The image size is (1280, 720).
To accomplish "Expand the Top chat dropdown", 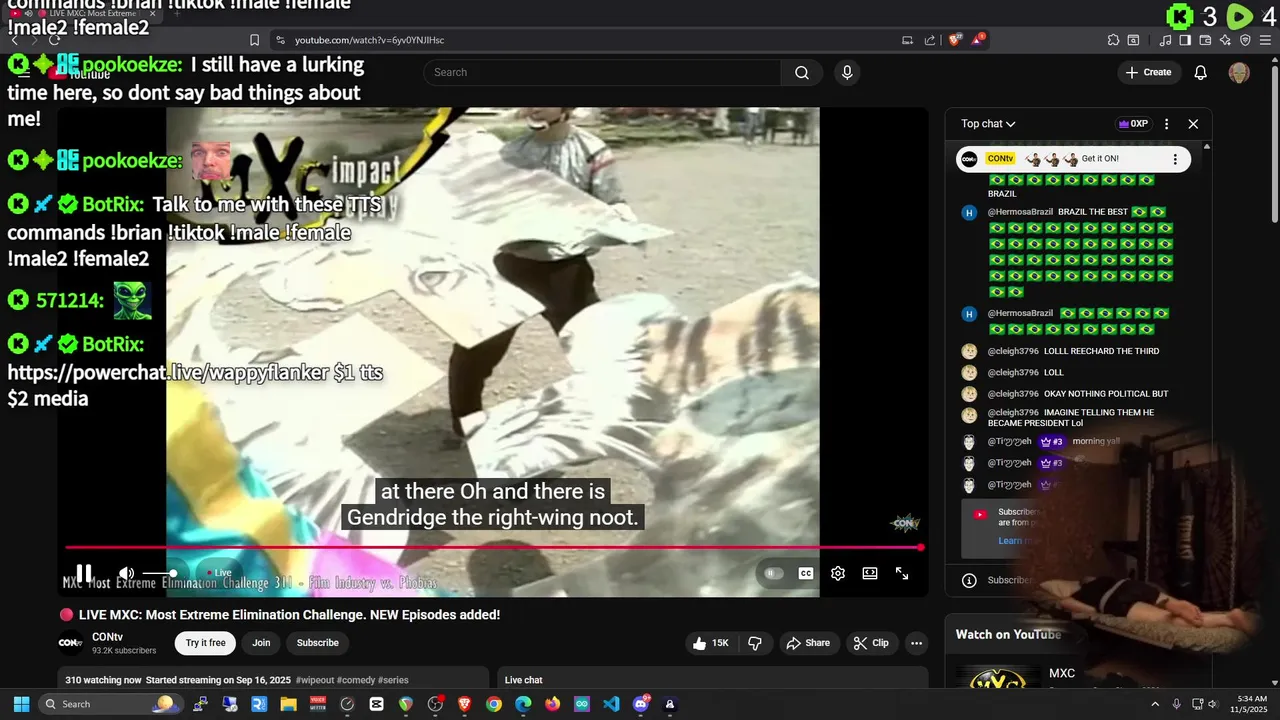I will tap(988, 124).
